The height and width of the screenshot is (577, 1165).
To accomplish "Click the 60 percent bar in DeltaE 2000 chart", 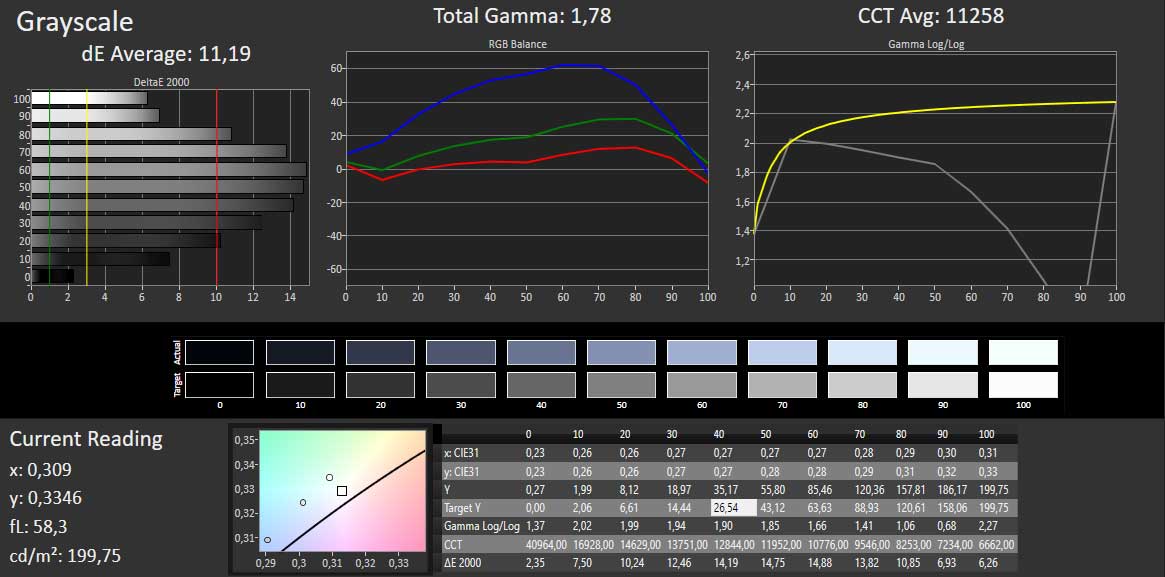I will 168,169.
